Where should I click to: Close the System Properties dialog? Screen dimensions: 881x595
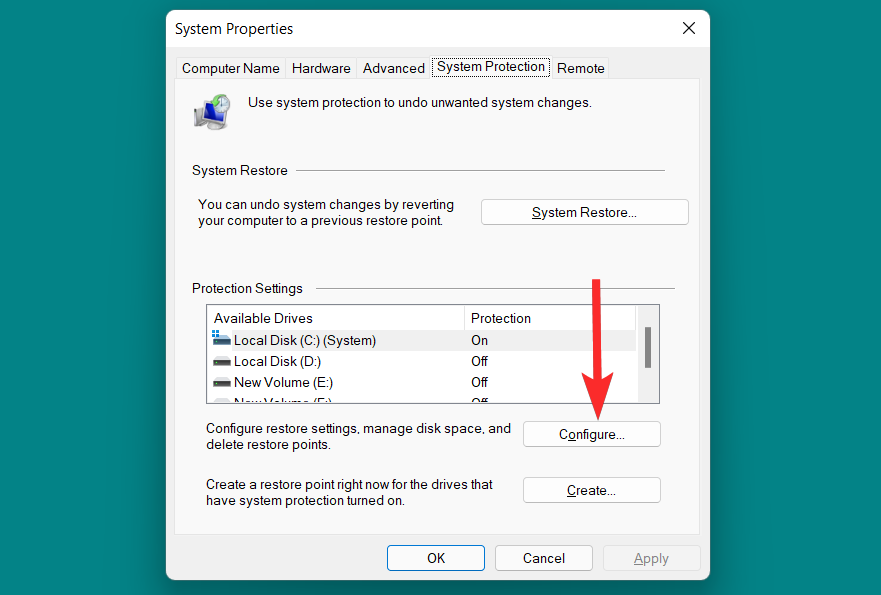[x=689, y=29]
